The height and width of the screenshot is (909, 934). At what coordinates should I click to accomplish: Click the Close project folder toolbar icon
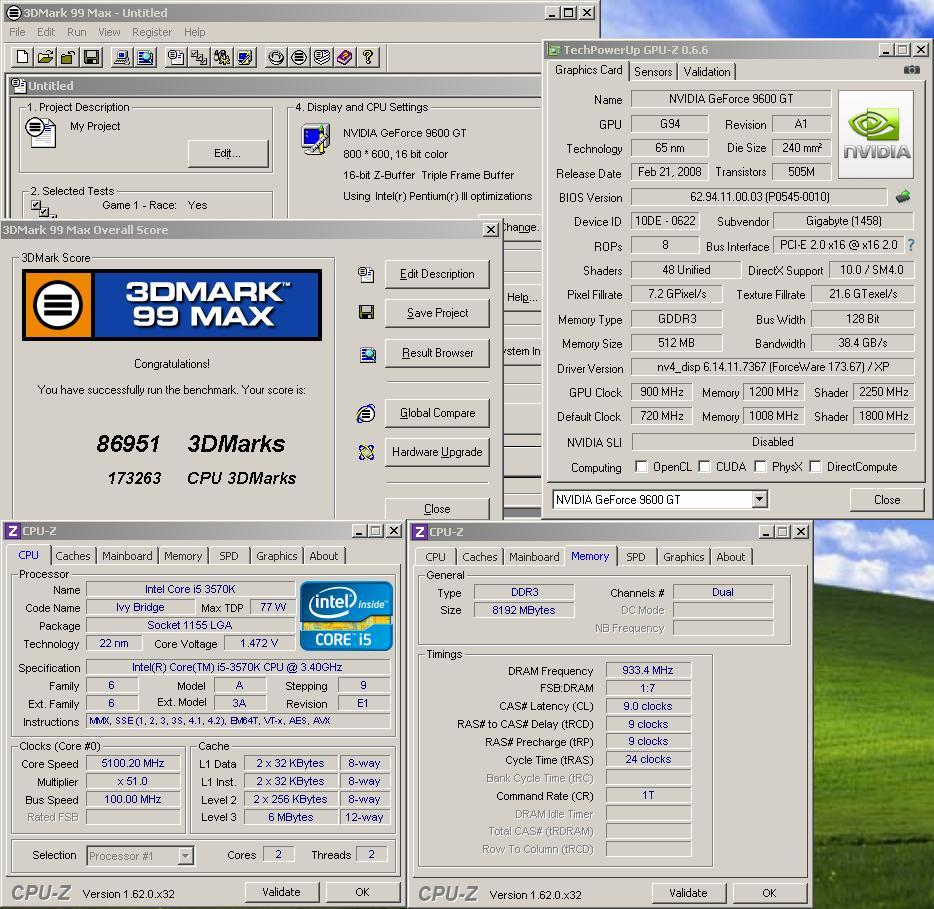68,57
